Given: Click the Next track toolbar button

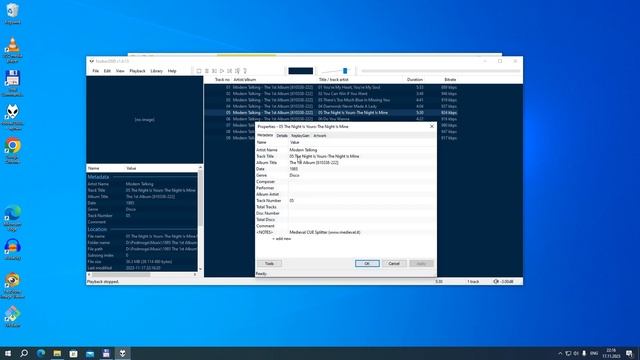Looking at the screenshot, I should tap(230, 71).
